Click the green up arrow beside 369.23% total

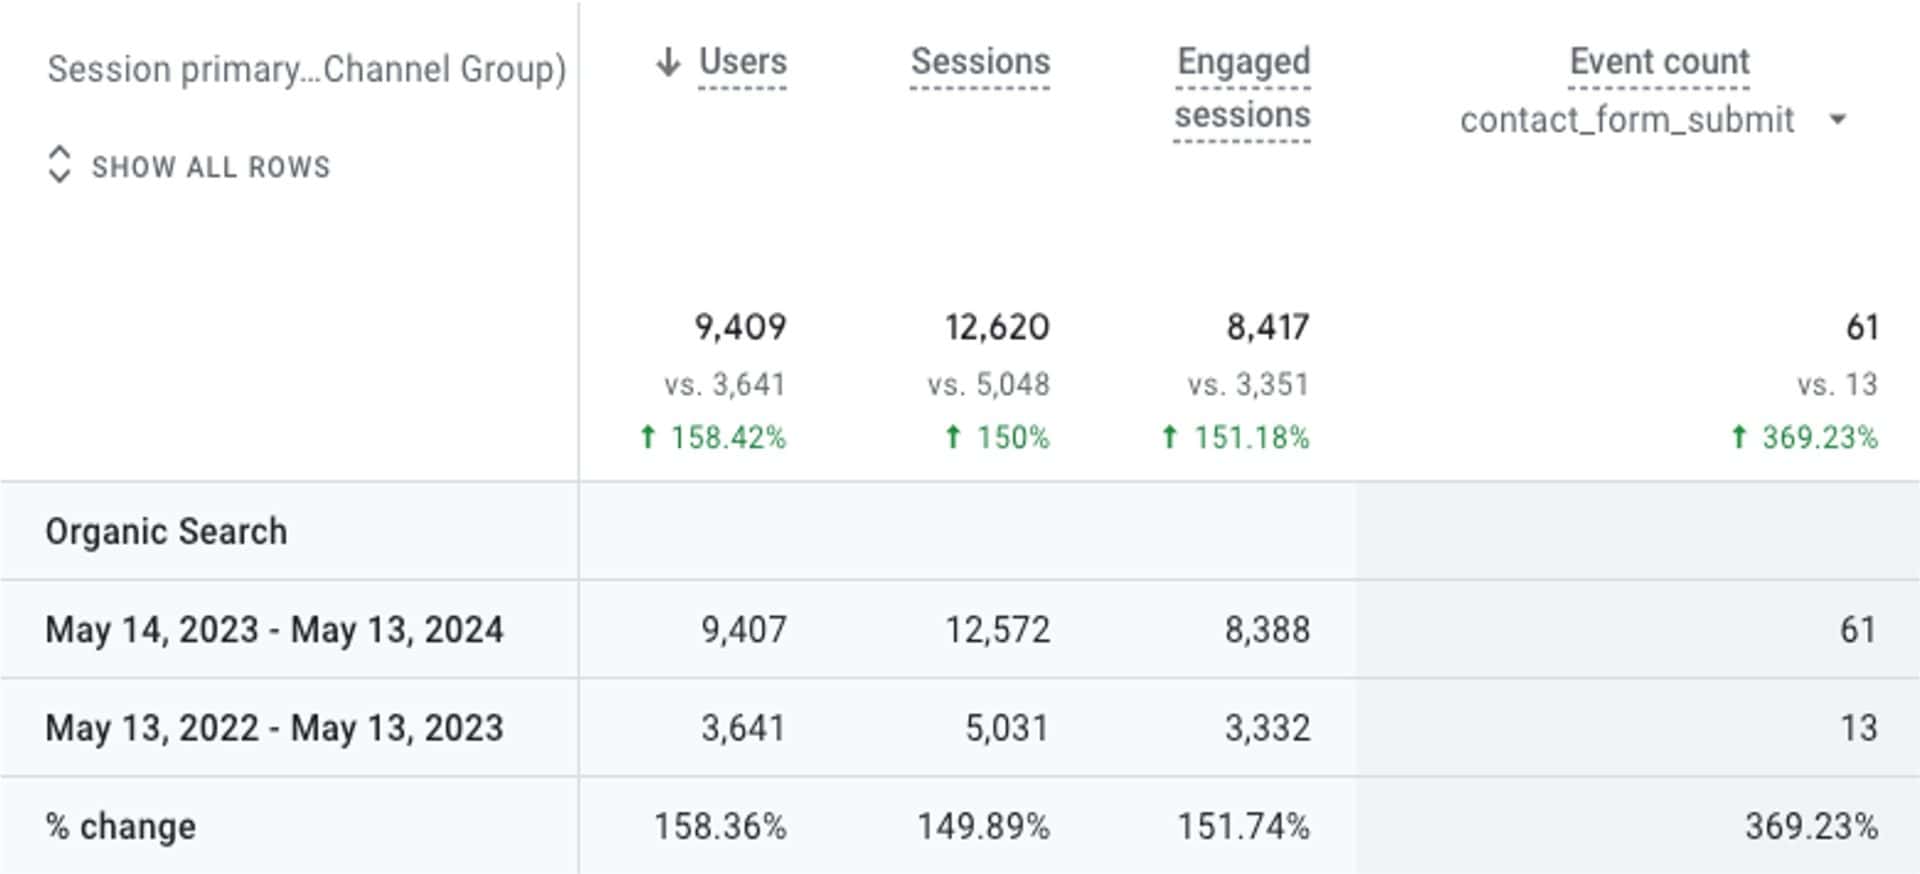[1739, 437]
